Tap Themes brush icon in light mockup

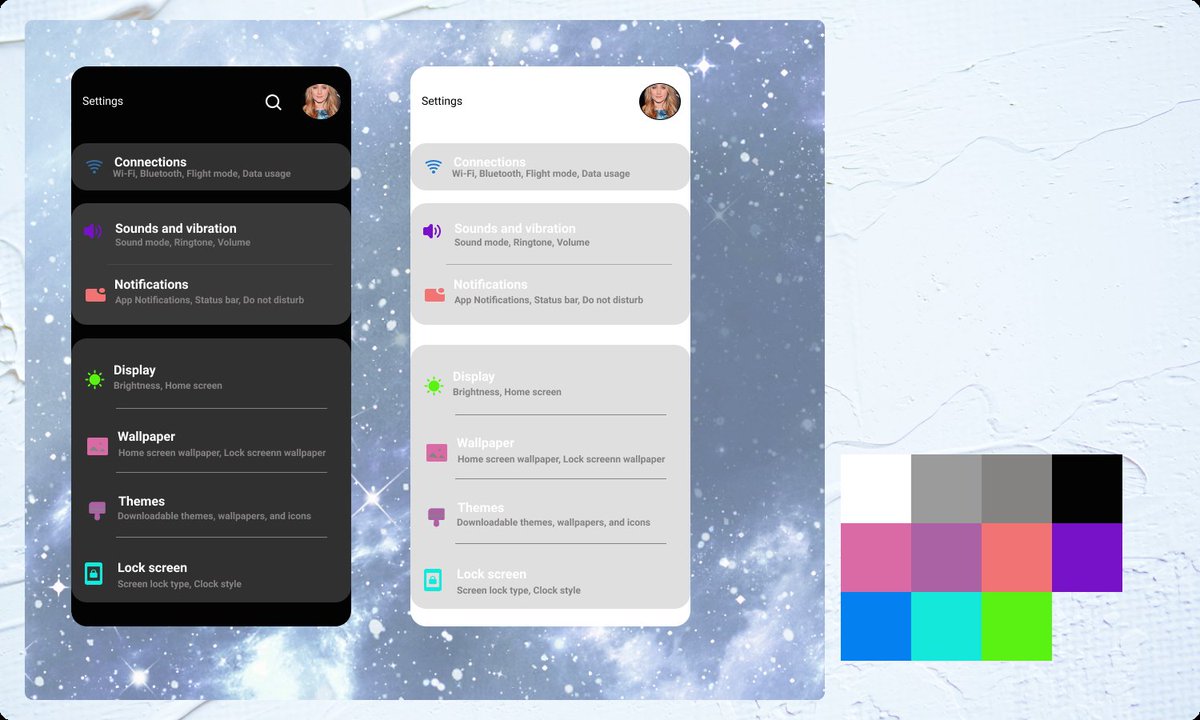coord(436,517)
